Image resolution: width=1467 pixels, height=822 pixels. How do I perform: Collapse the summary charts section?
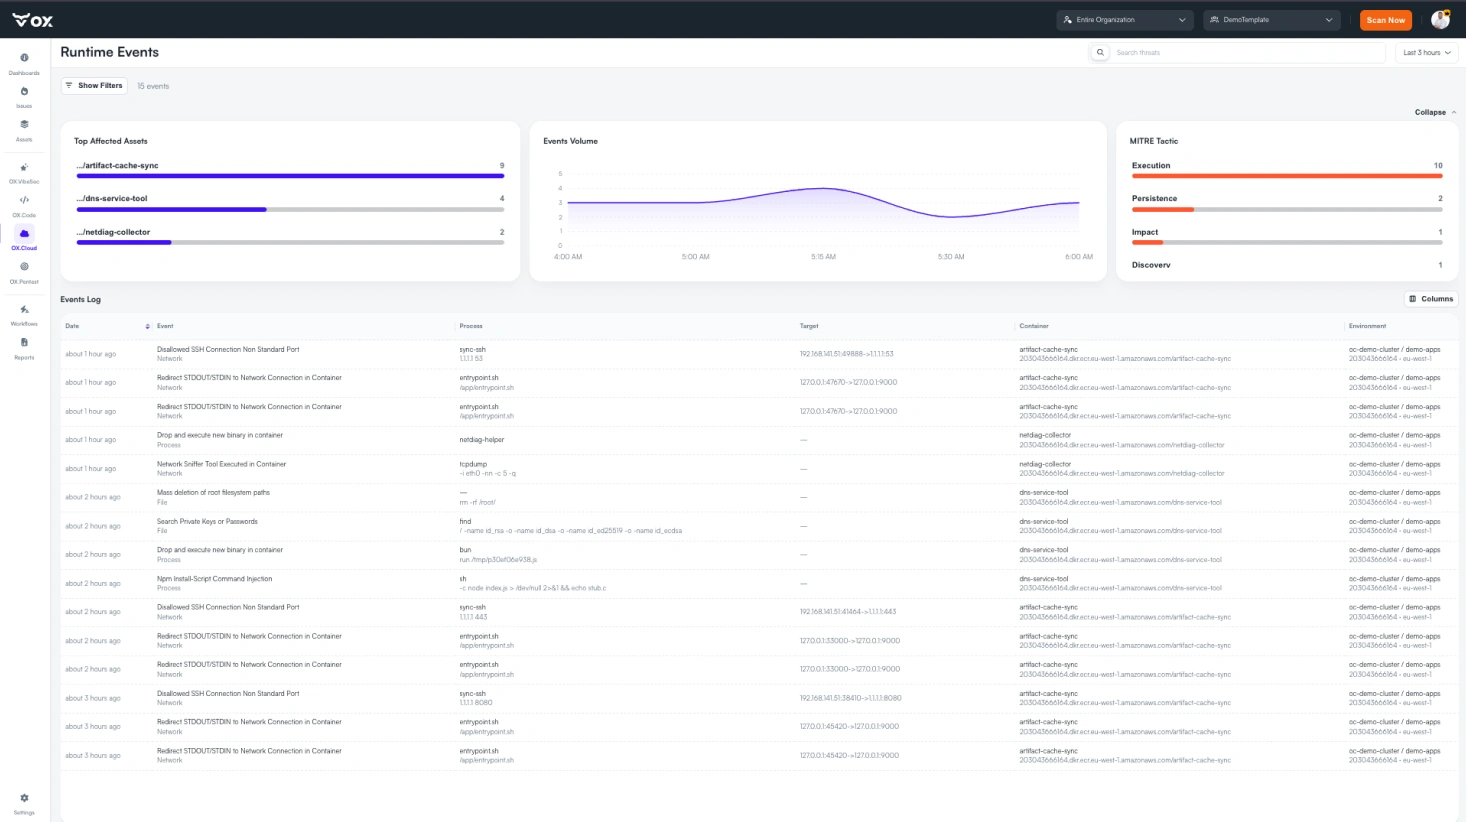point(1435,112)
